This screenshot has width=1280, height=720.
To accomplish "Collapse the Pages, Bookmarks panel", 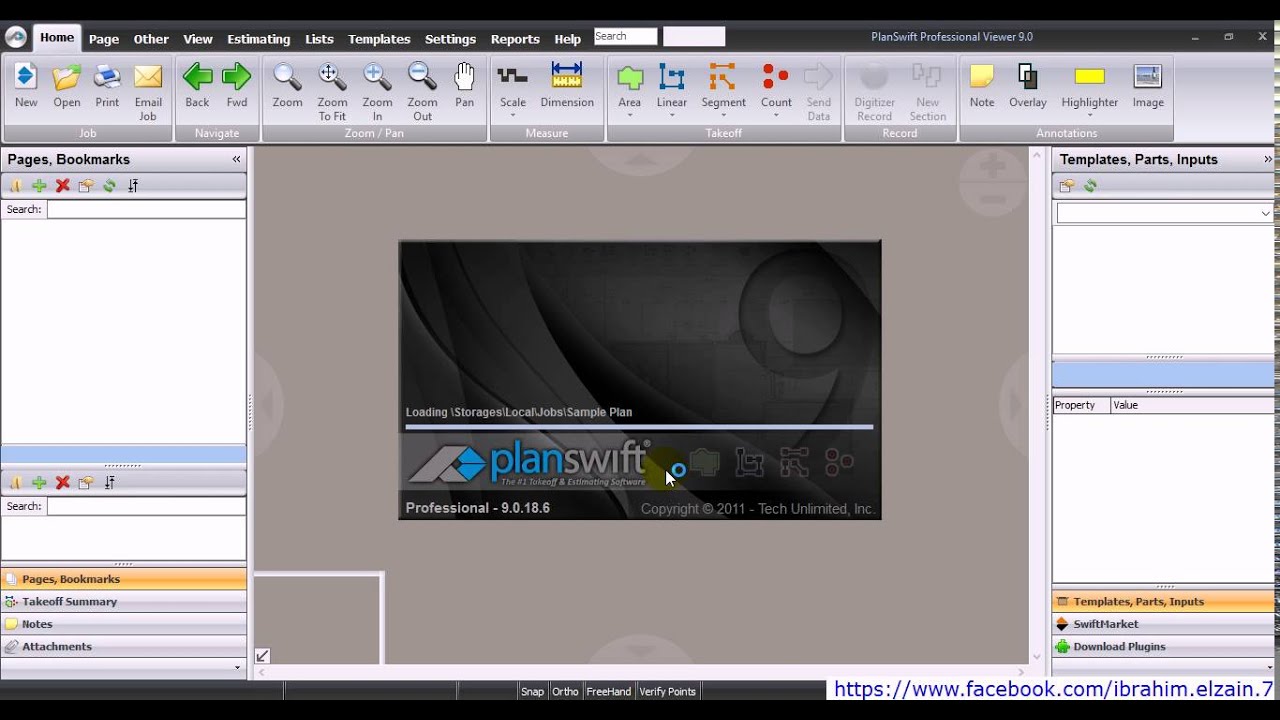I will tap(237, 159).
